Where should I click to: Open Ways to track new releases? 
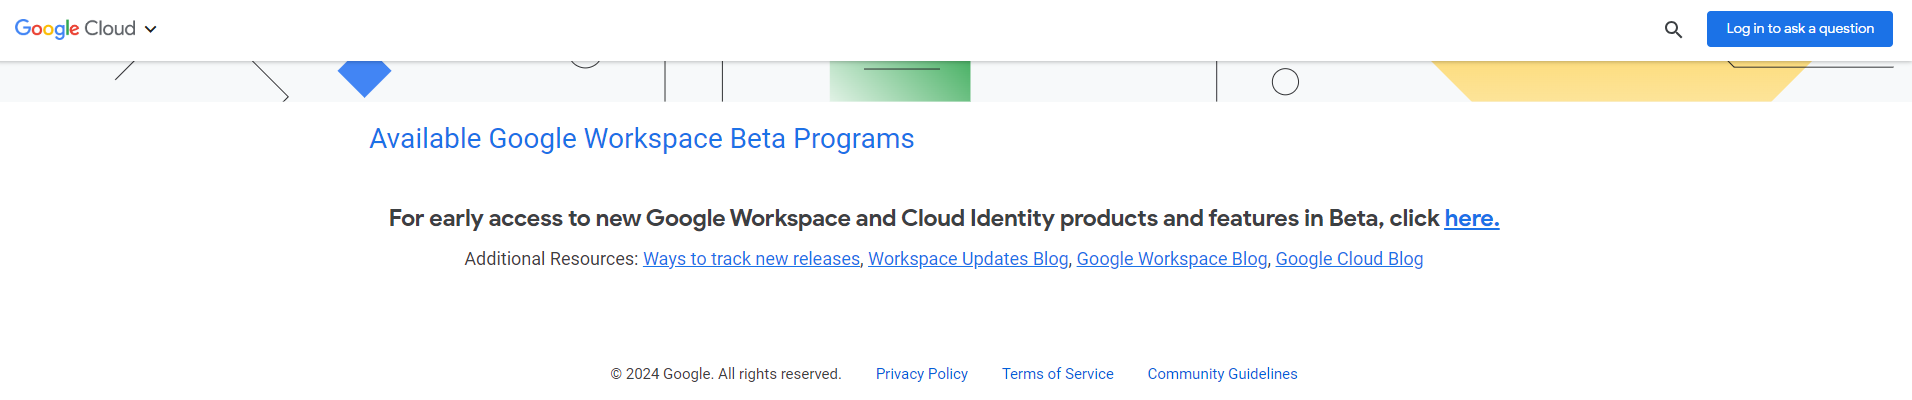pyautogui.click(x=751, y=259)
